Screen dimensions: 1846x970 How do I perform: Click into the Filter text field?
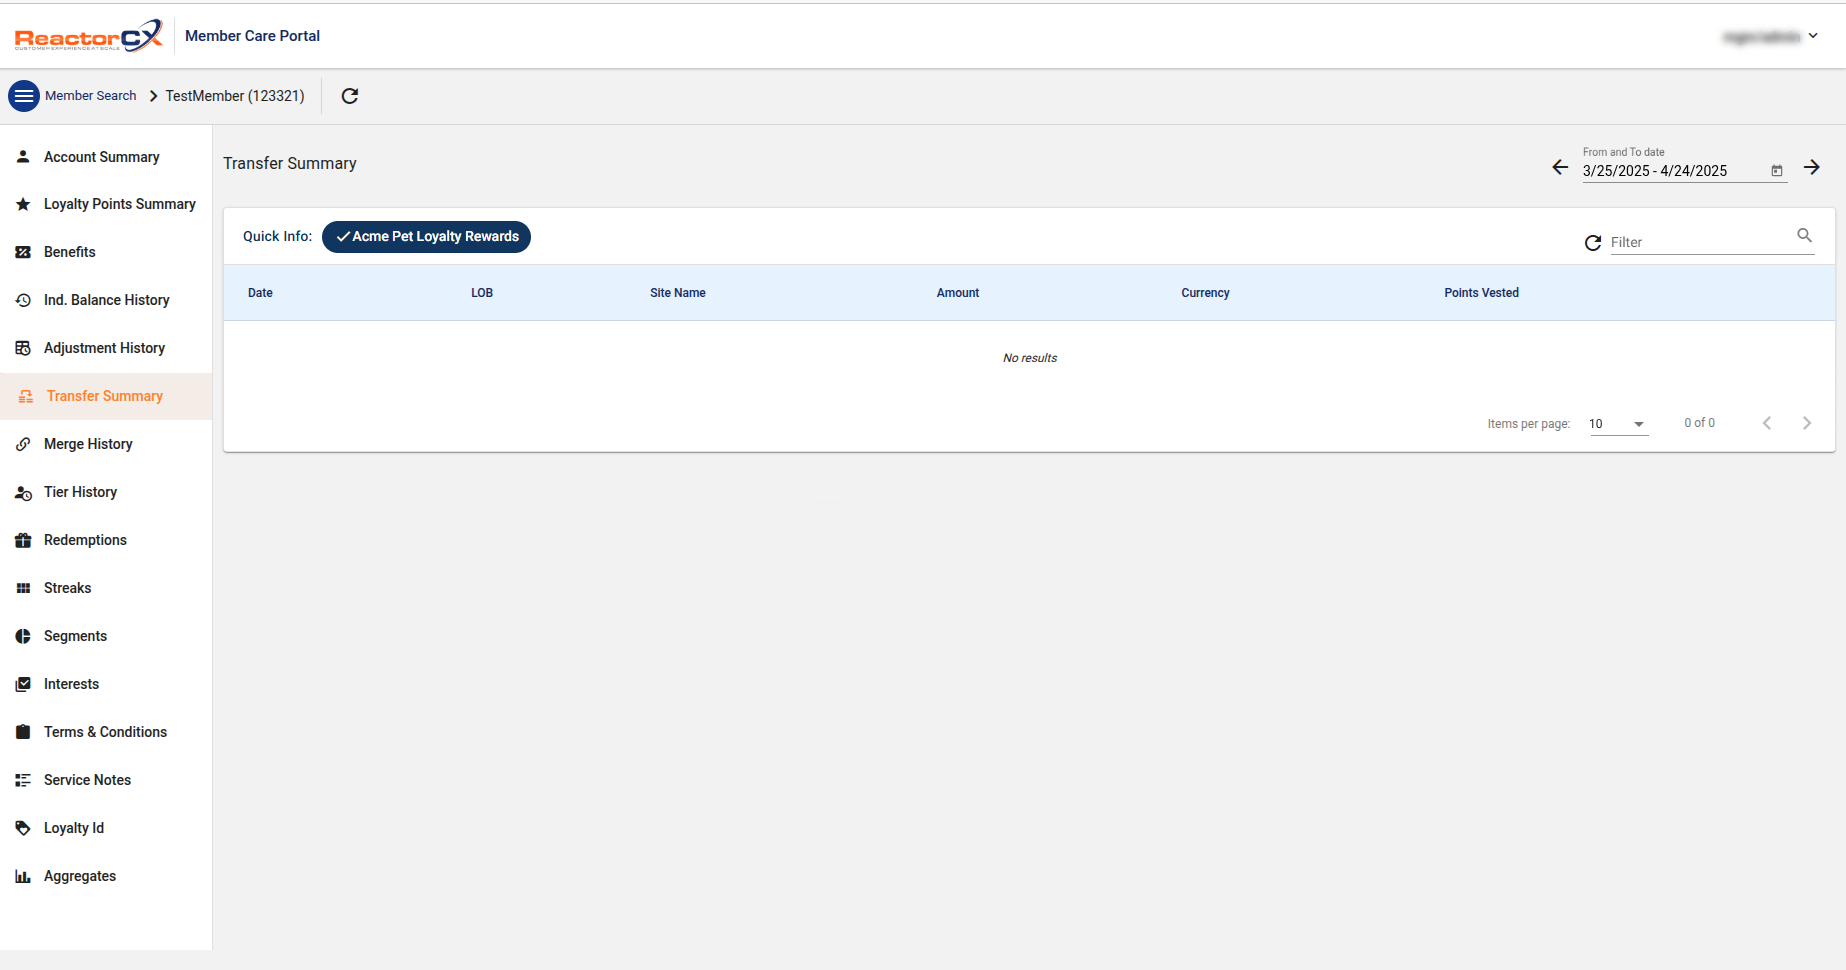coord(1700,242)
